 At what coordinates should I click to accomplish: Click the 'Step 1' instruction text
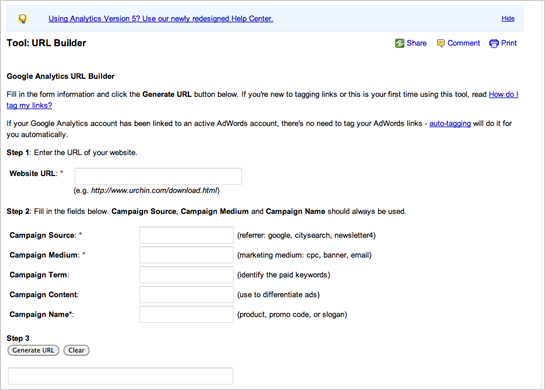72,153
